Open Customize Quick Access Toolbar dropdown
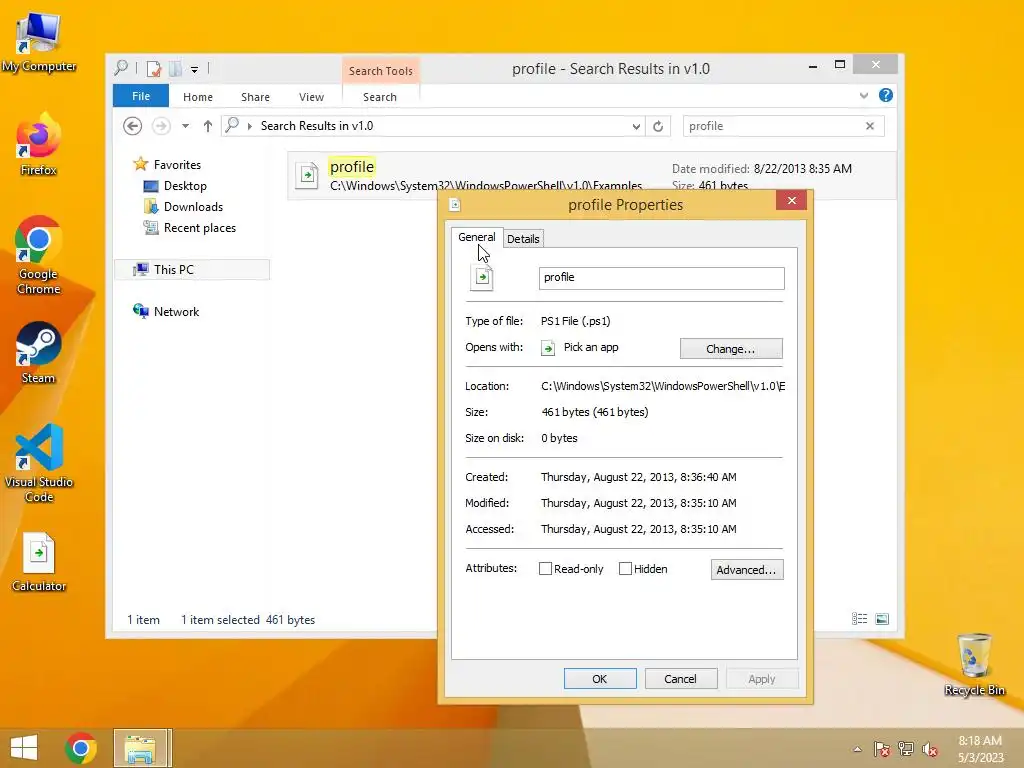Image resolution: width=1024 pixels, height=768 pixels. (195, 69)
